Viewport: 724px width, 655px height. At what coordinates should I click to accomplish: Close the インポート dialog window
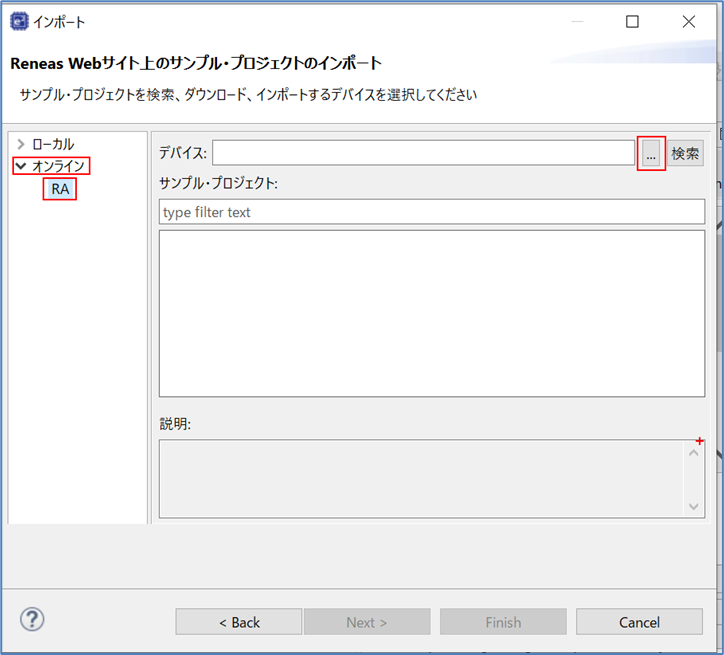point(689,22)
